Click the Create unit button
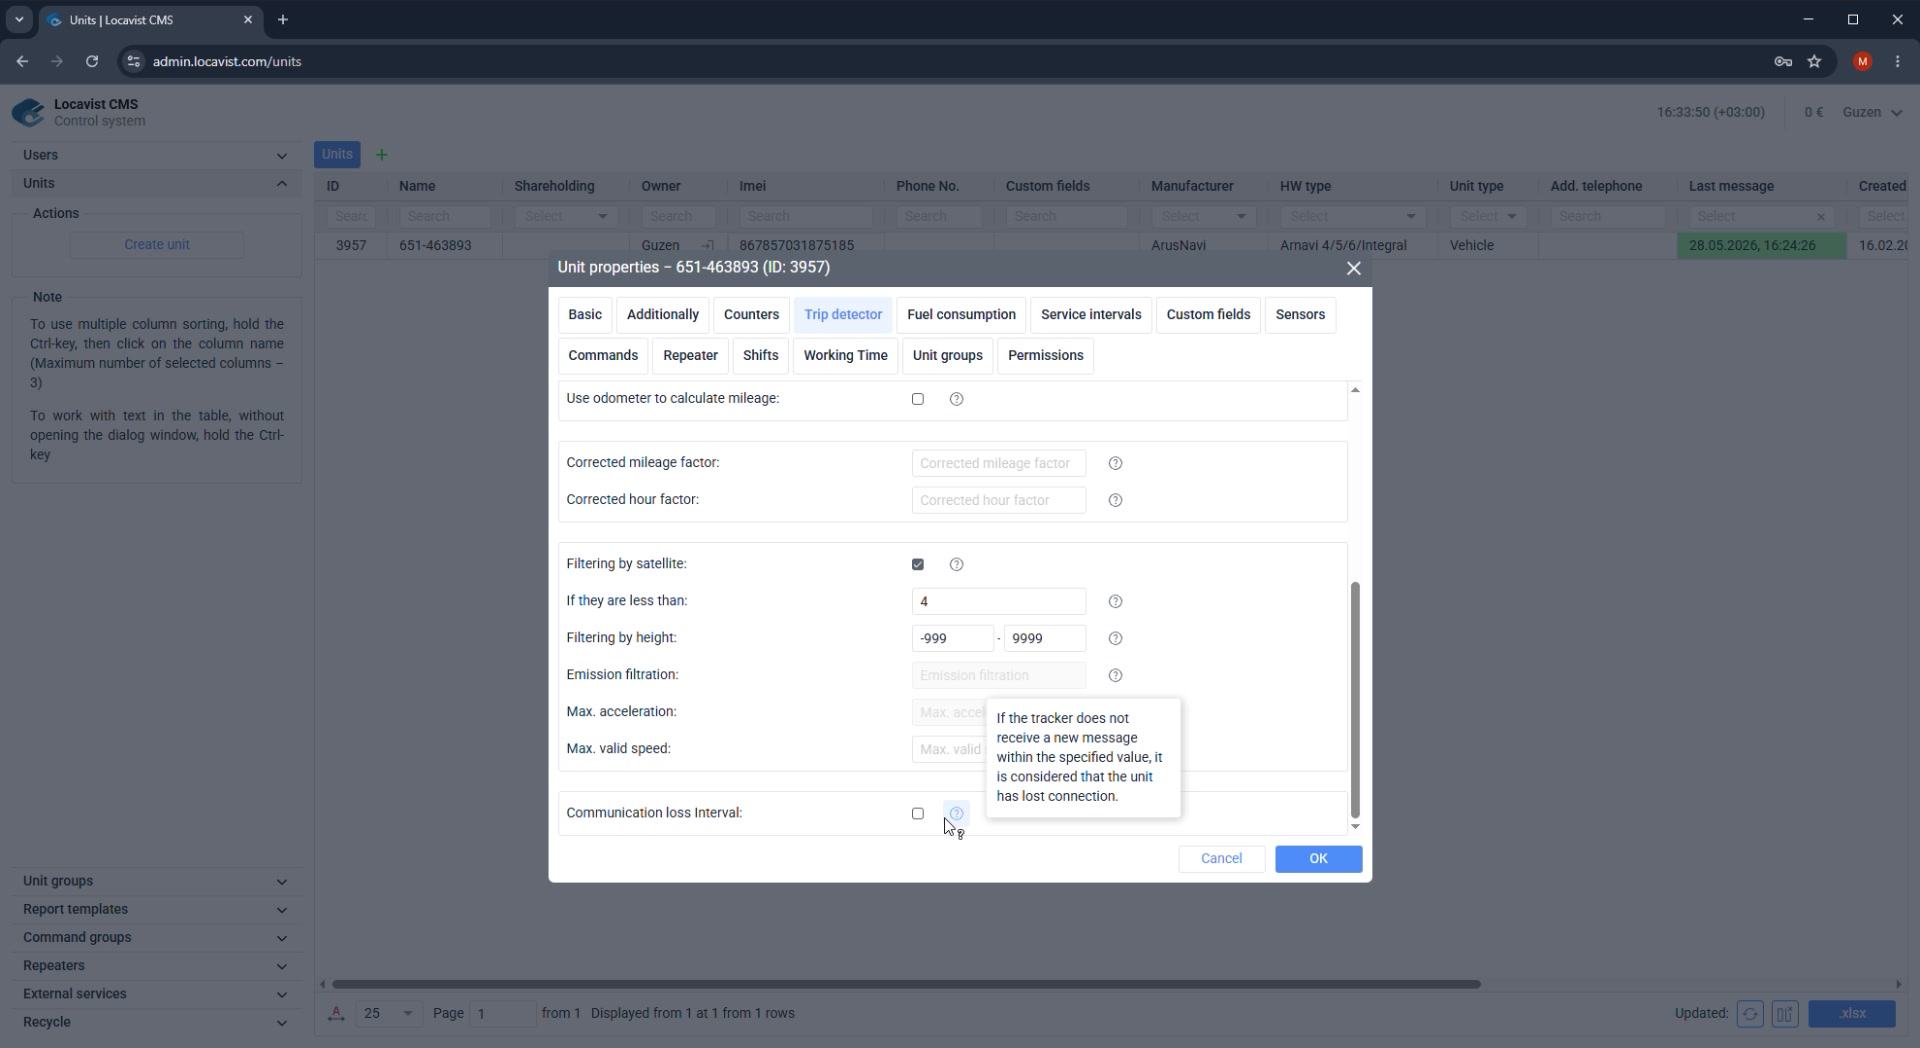 pyautogui.click(x=157, y=244)
